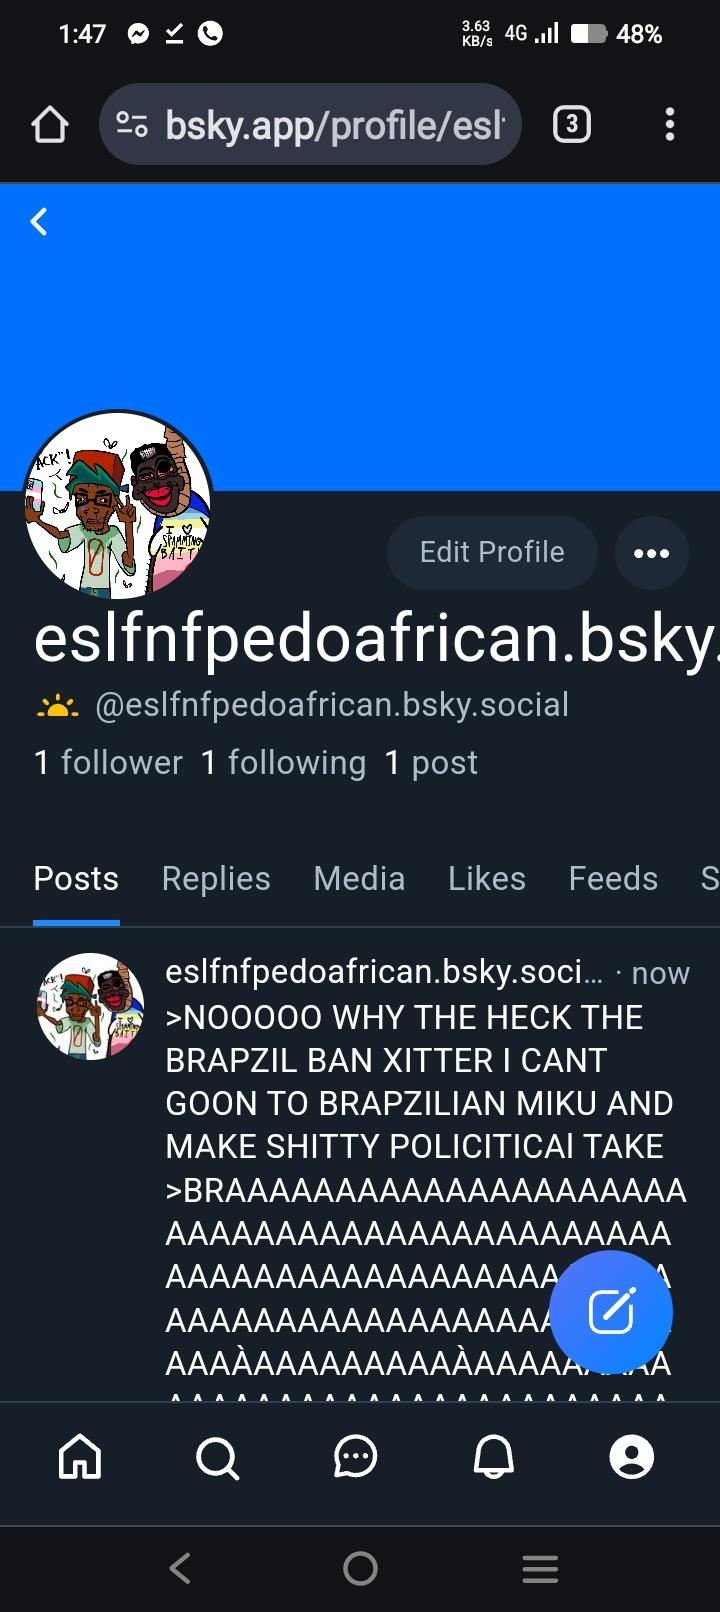
Task: Switch to the Replies tab
Action: 216,878
